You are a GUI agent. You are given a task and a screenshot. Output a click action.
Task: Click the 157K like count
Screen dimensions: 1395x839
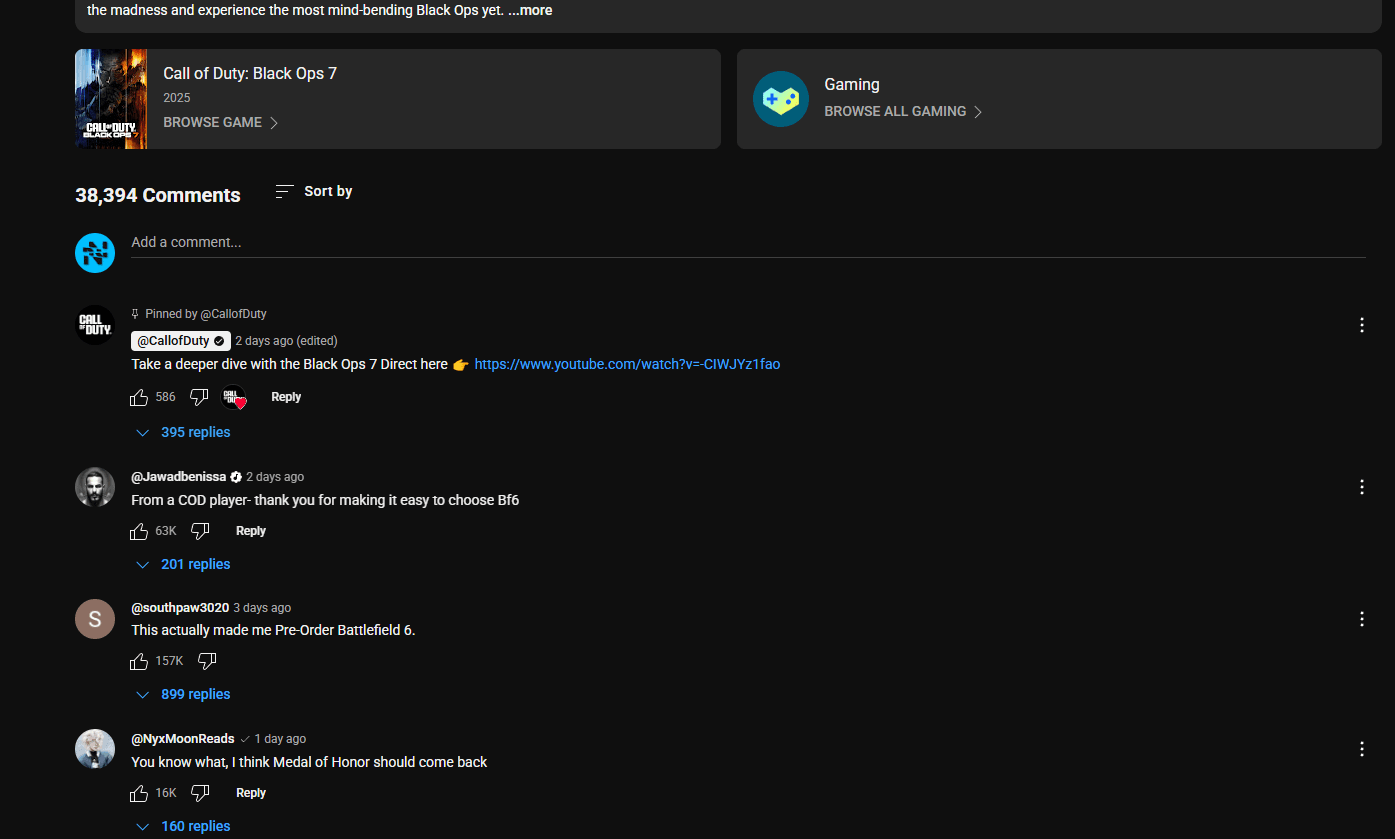[170, 661]
